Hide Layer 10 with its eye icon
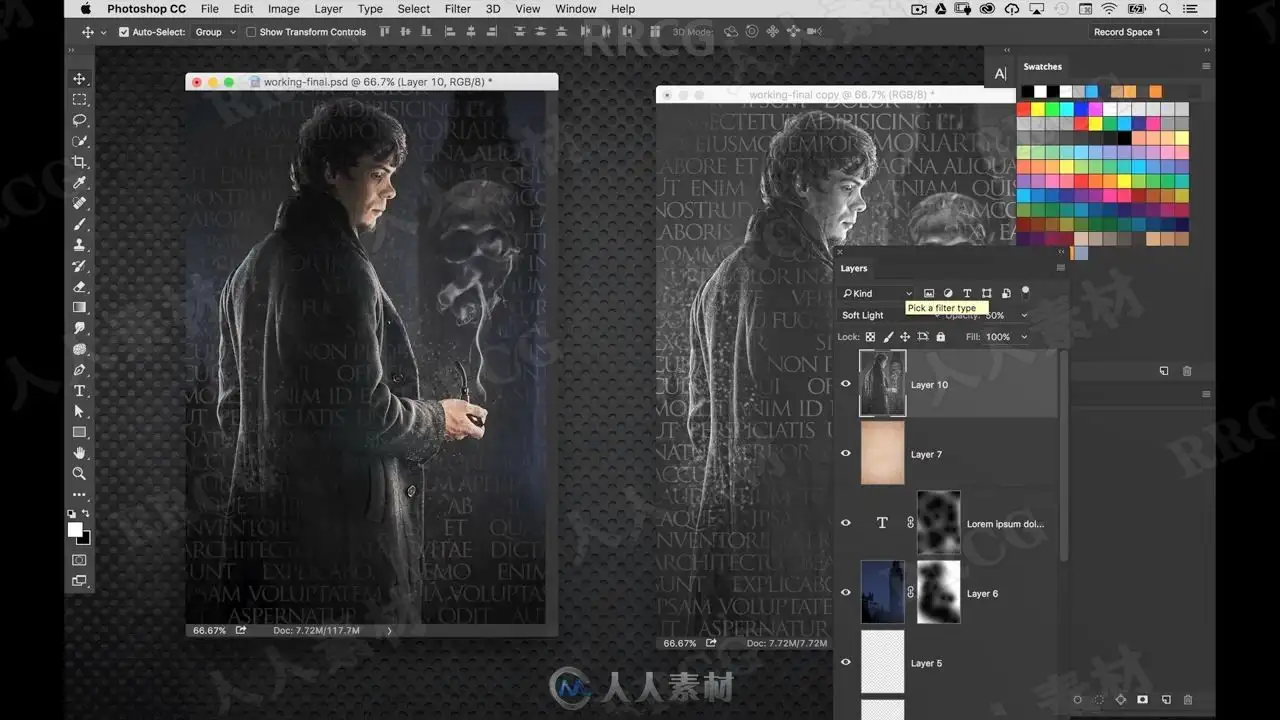 pyautogui.click(x=846, y=384)
